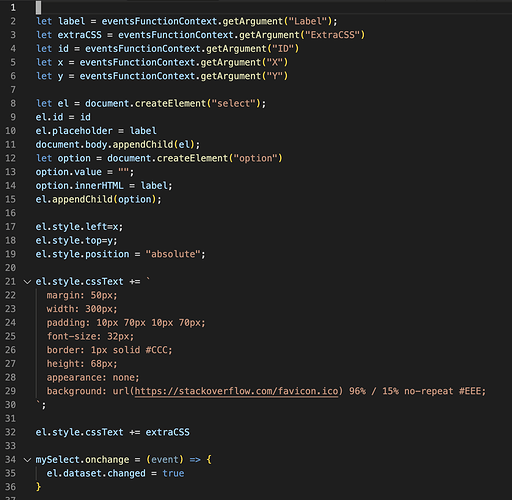Click "getArgument" on line 2
Screen dimensions: 512x500
[253, 21]
